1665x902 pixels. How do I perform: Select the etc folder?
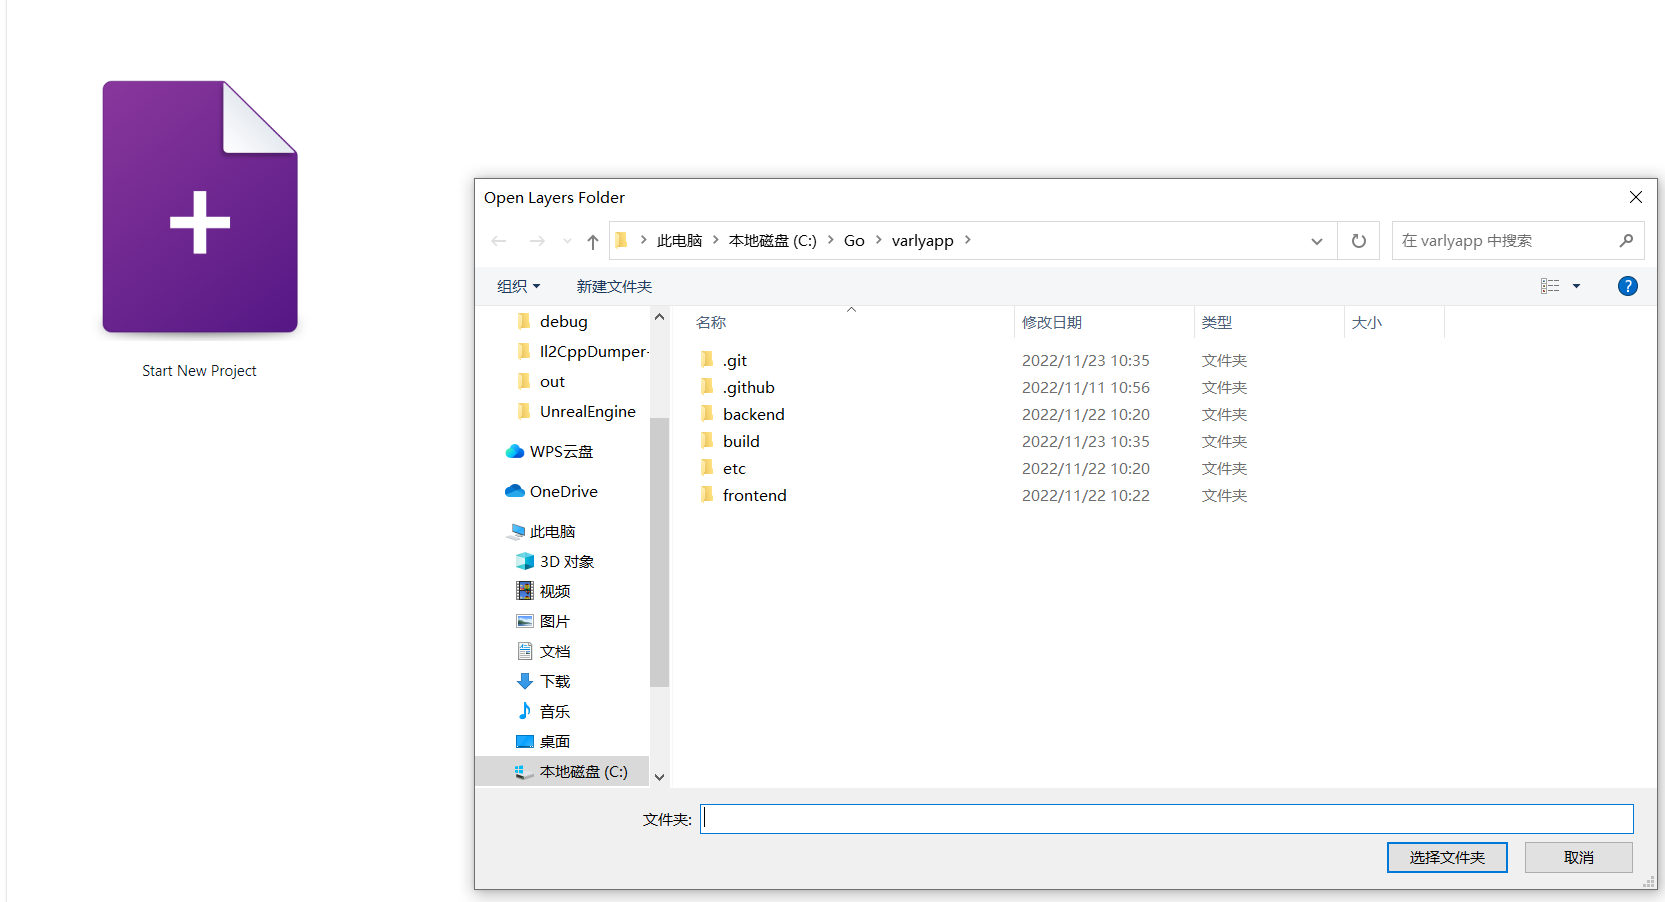tap(733, 467)
